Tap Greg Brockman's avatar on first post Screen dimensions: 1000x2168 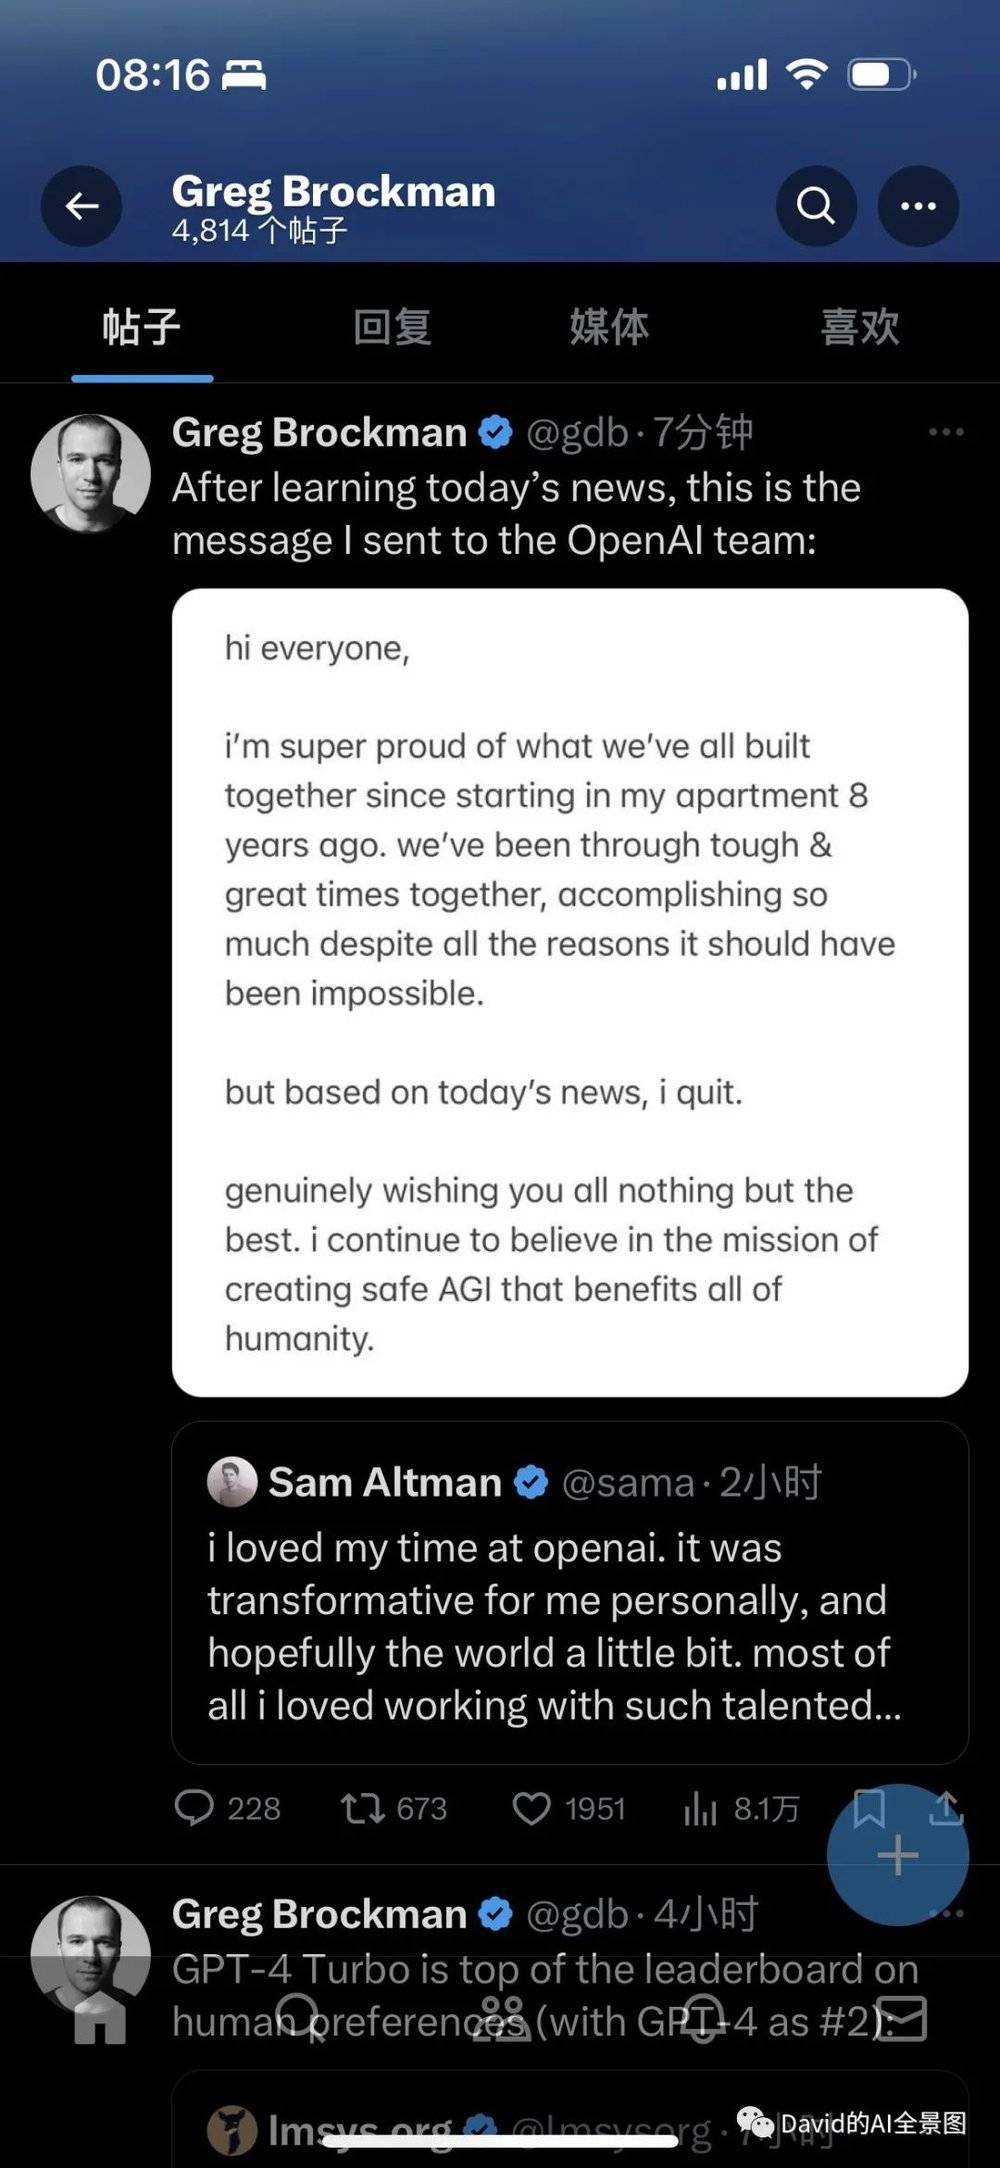pos(90,473)
